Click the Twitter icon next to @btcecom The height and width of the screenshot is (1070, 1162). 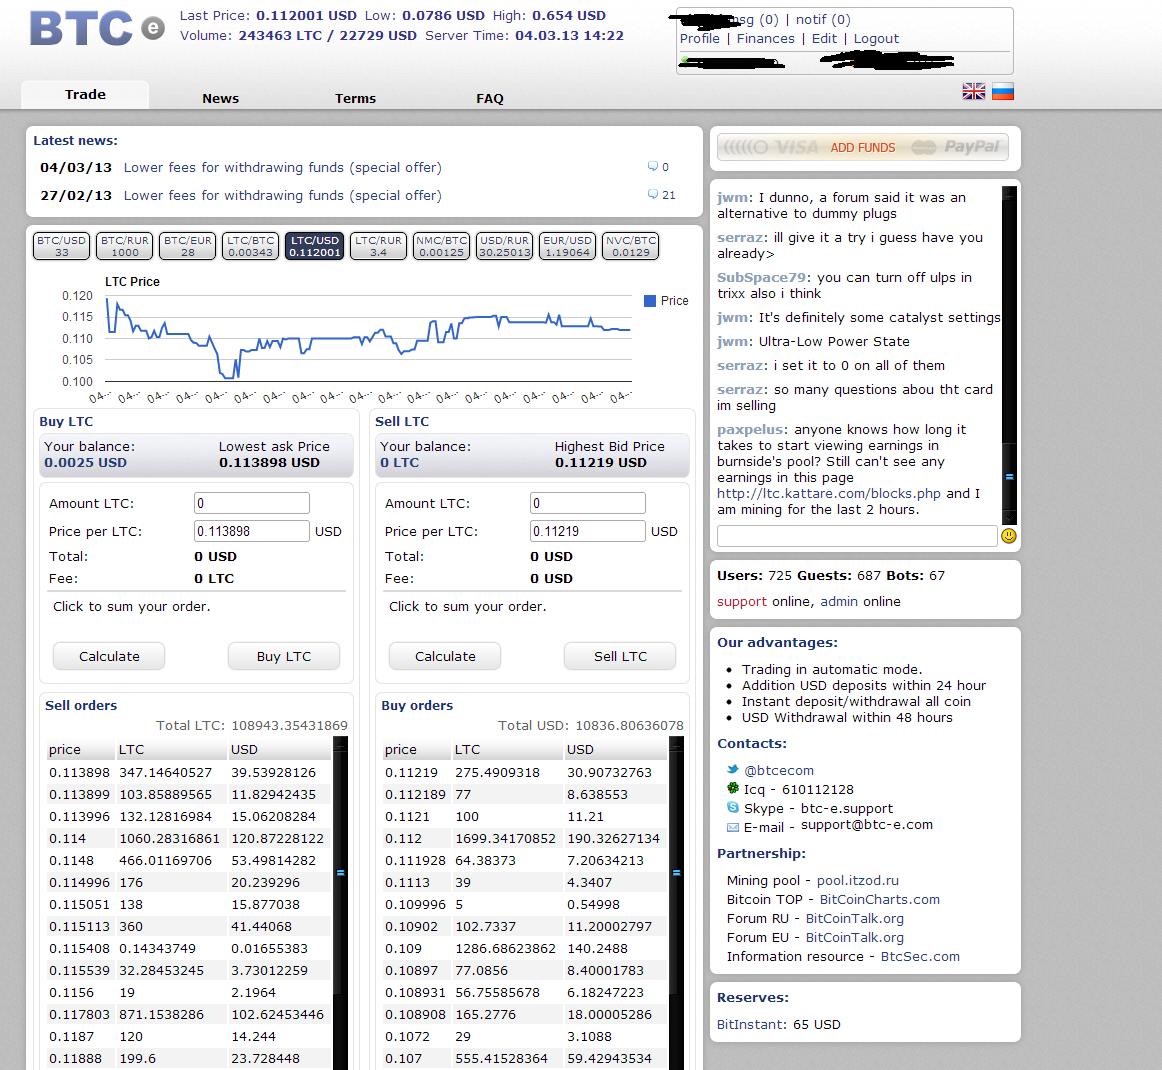click(x=732, y=770)
